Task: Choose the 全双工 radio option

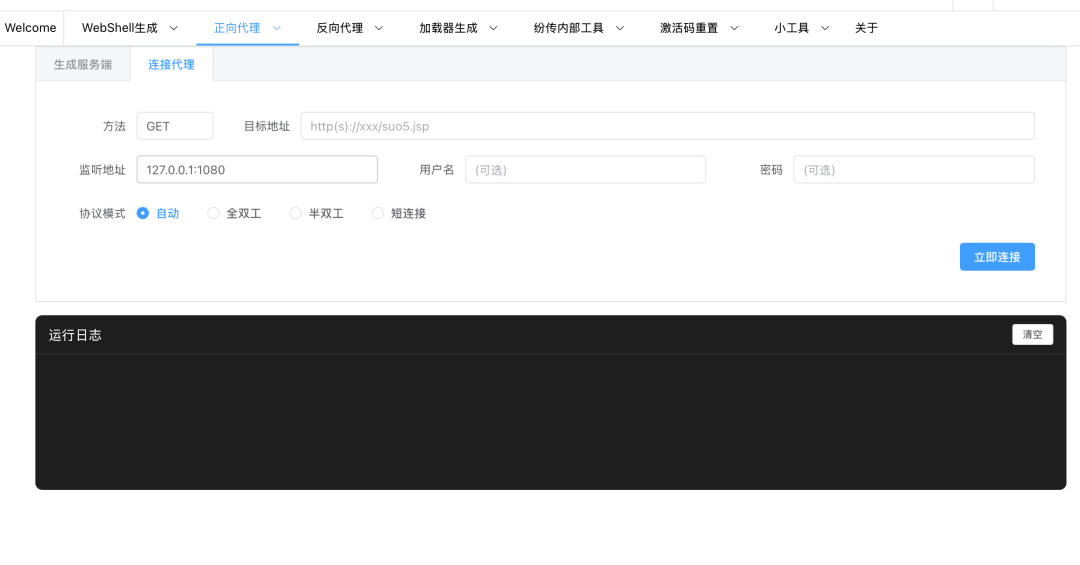Action: (x=214, y=214)
